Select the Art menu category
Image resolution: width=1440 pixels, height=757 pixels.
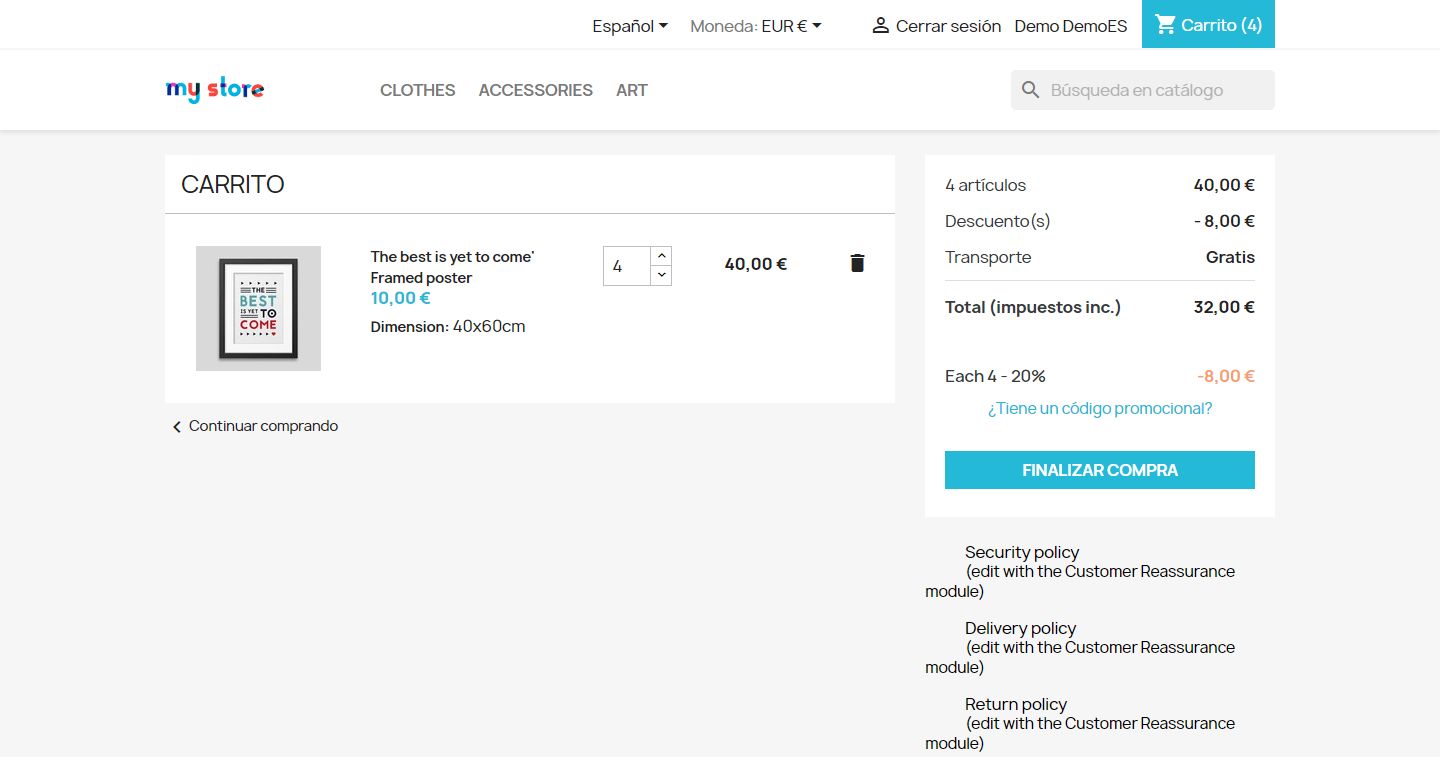[x=632, y=90]
